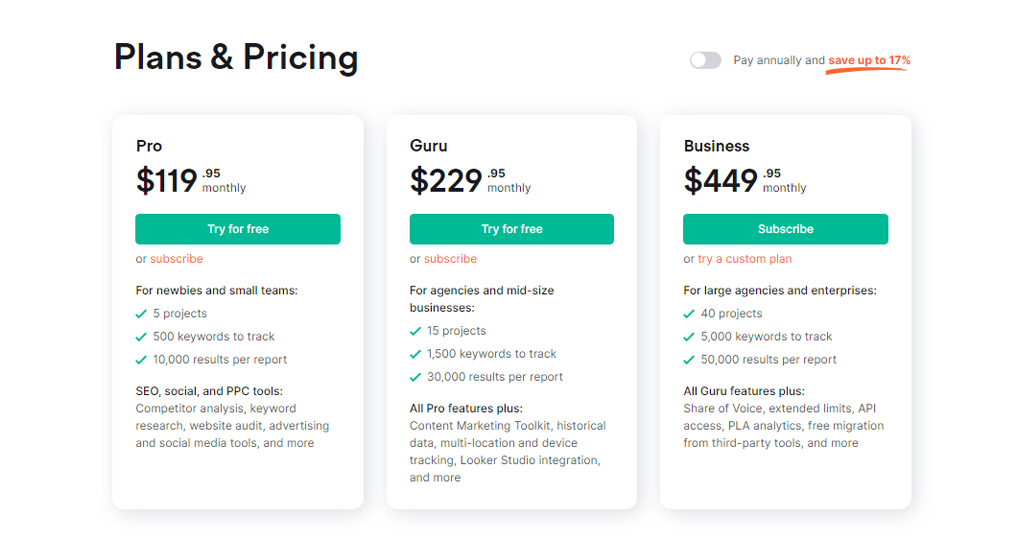Click checkmark icon beside 500 keywords to track

pos(141,337)
